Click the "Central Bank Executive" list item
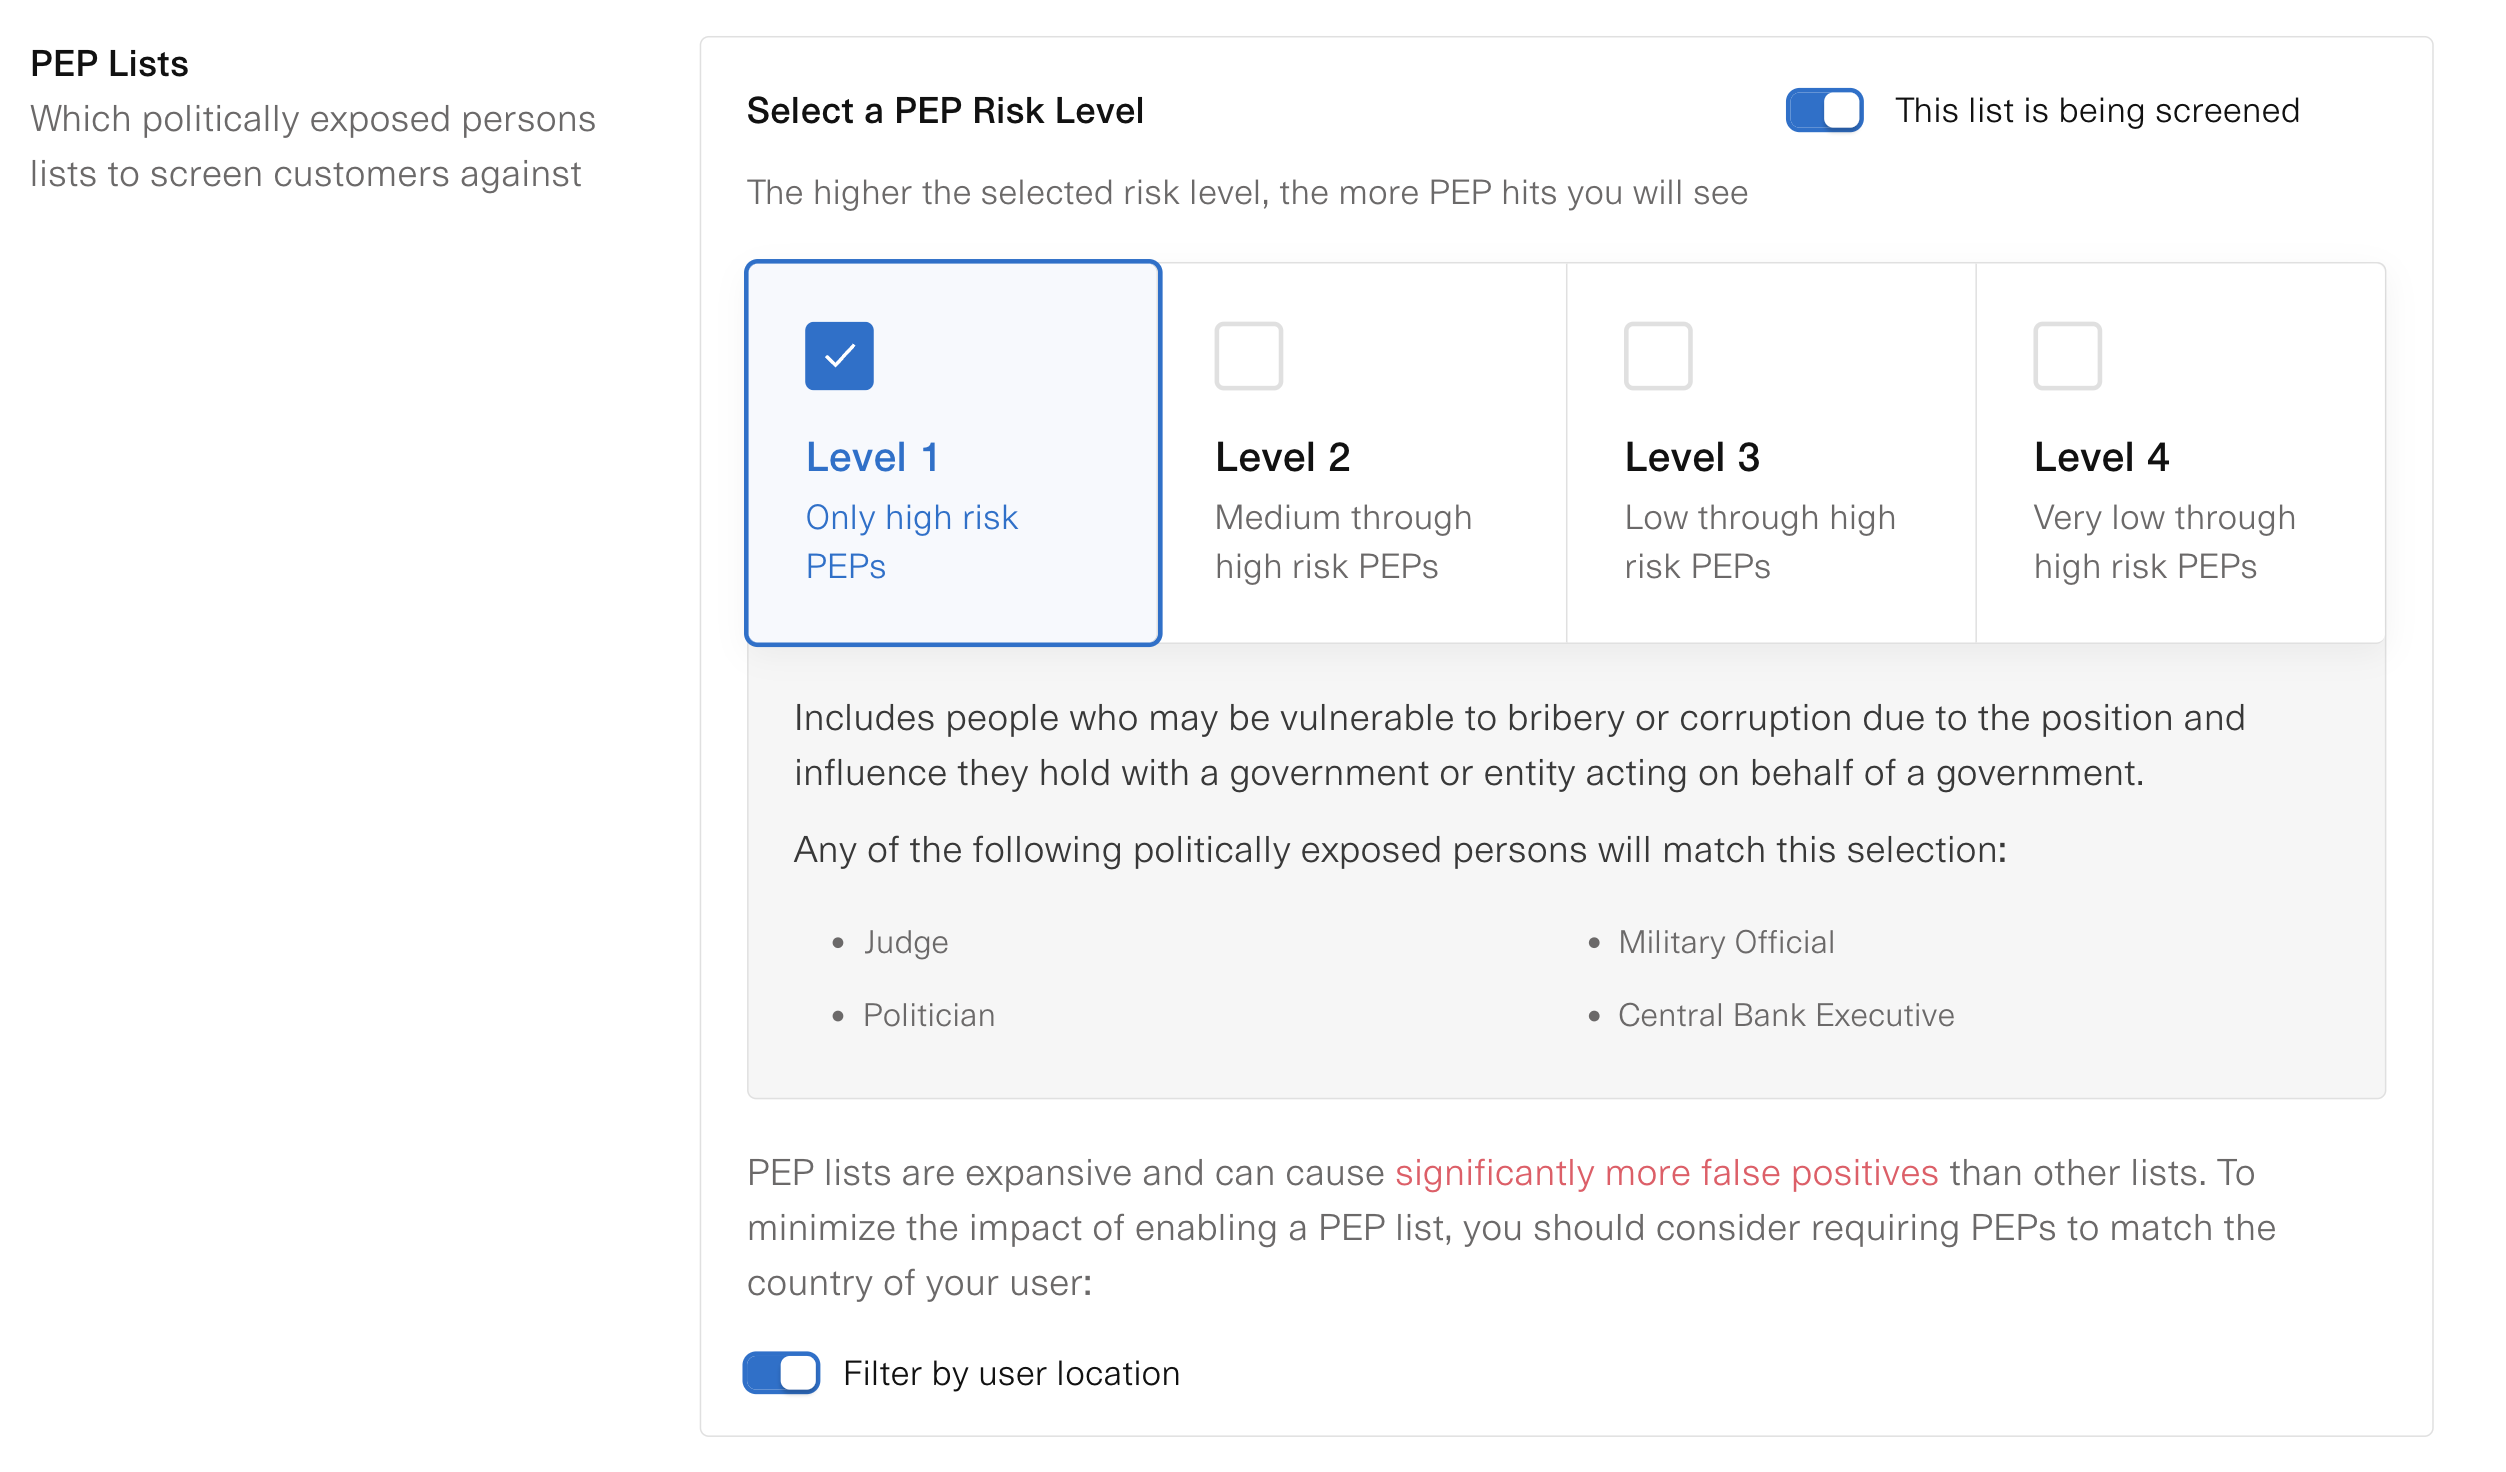Image resolution: width=2506 pixels, height=1472 pixels. coord(1785,1016)
